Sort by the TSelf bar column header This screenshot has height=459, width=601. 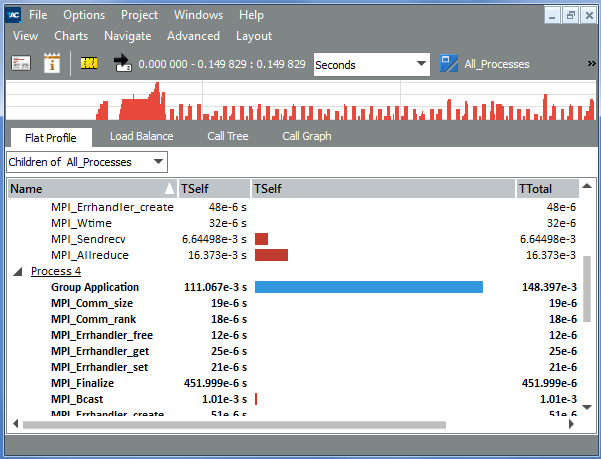tap(383, 189)
